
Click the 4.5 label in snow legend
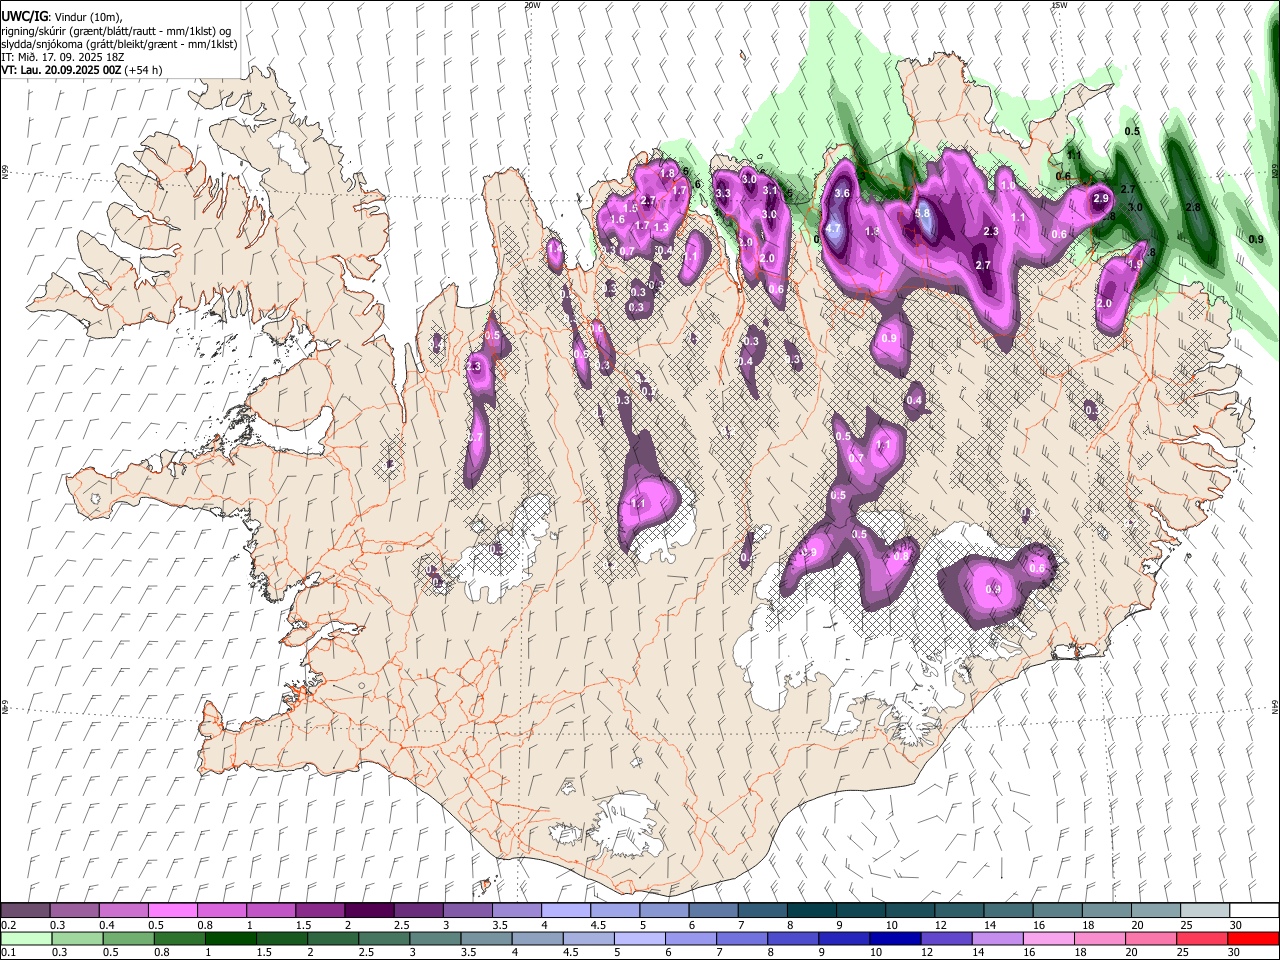598,925
